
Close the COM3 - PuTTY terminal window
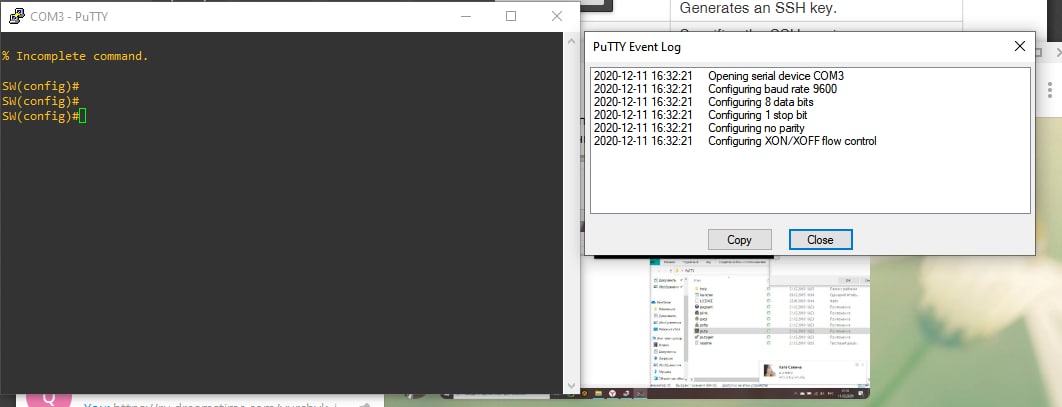coord(557,16)
